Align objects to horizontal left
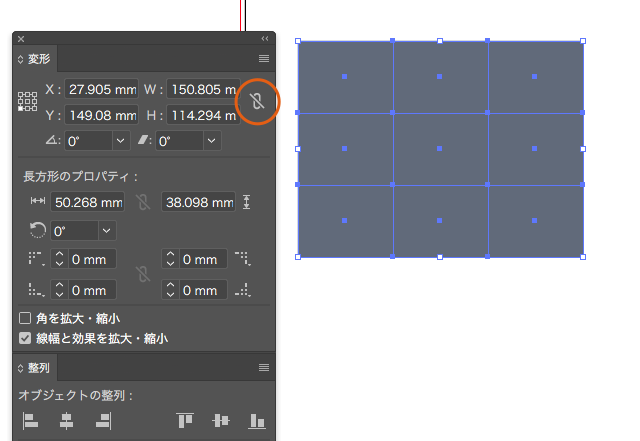Image resolution: width=640 pixels, height=441 pixels. point(31,421)
